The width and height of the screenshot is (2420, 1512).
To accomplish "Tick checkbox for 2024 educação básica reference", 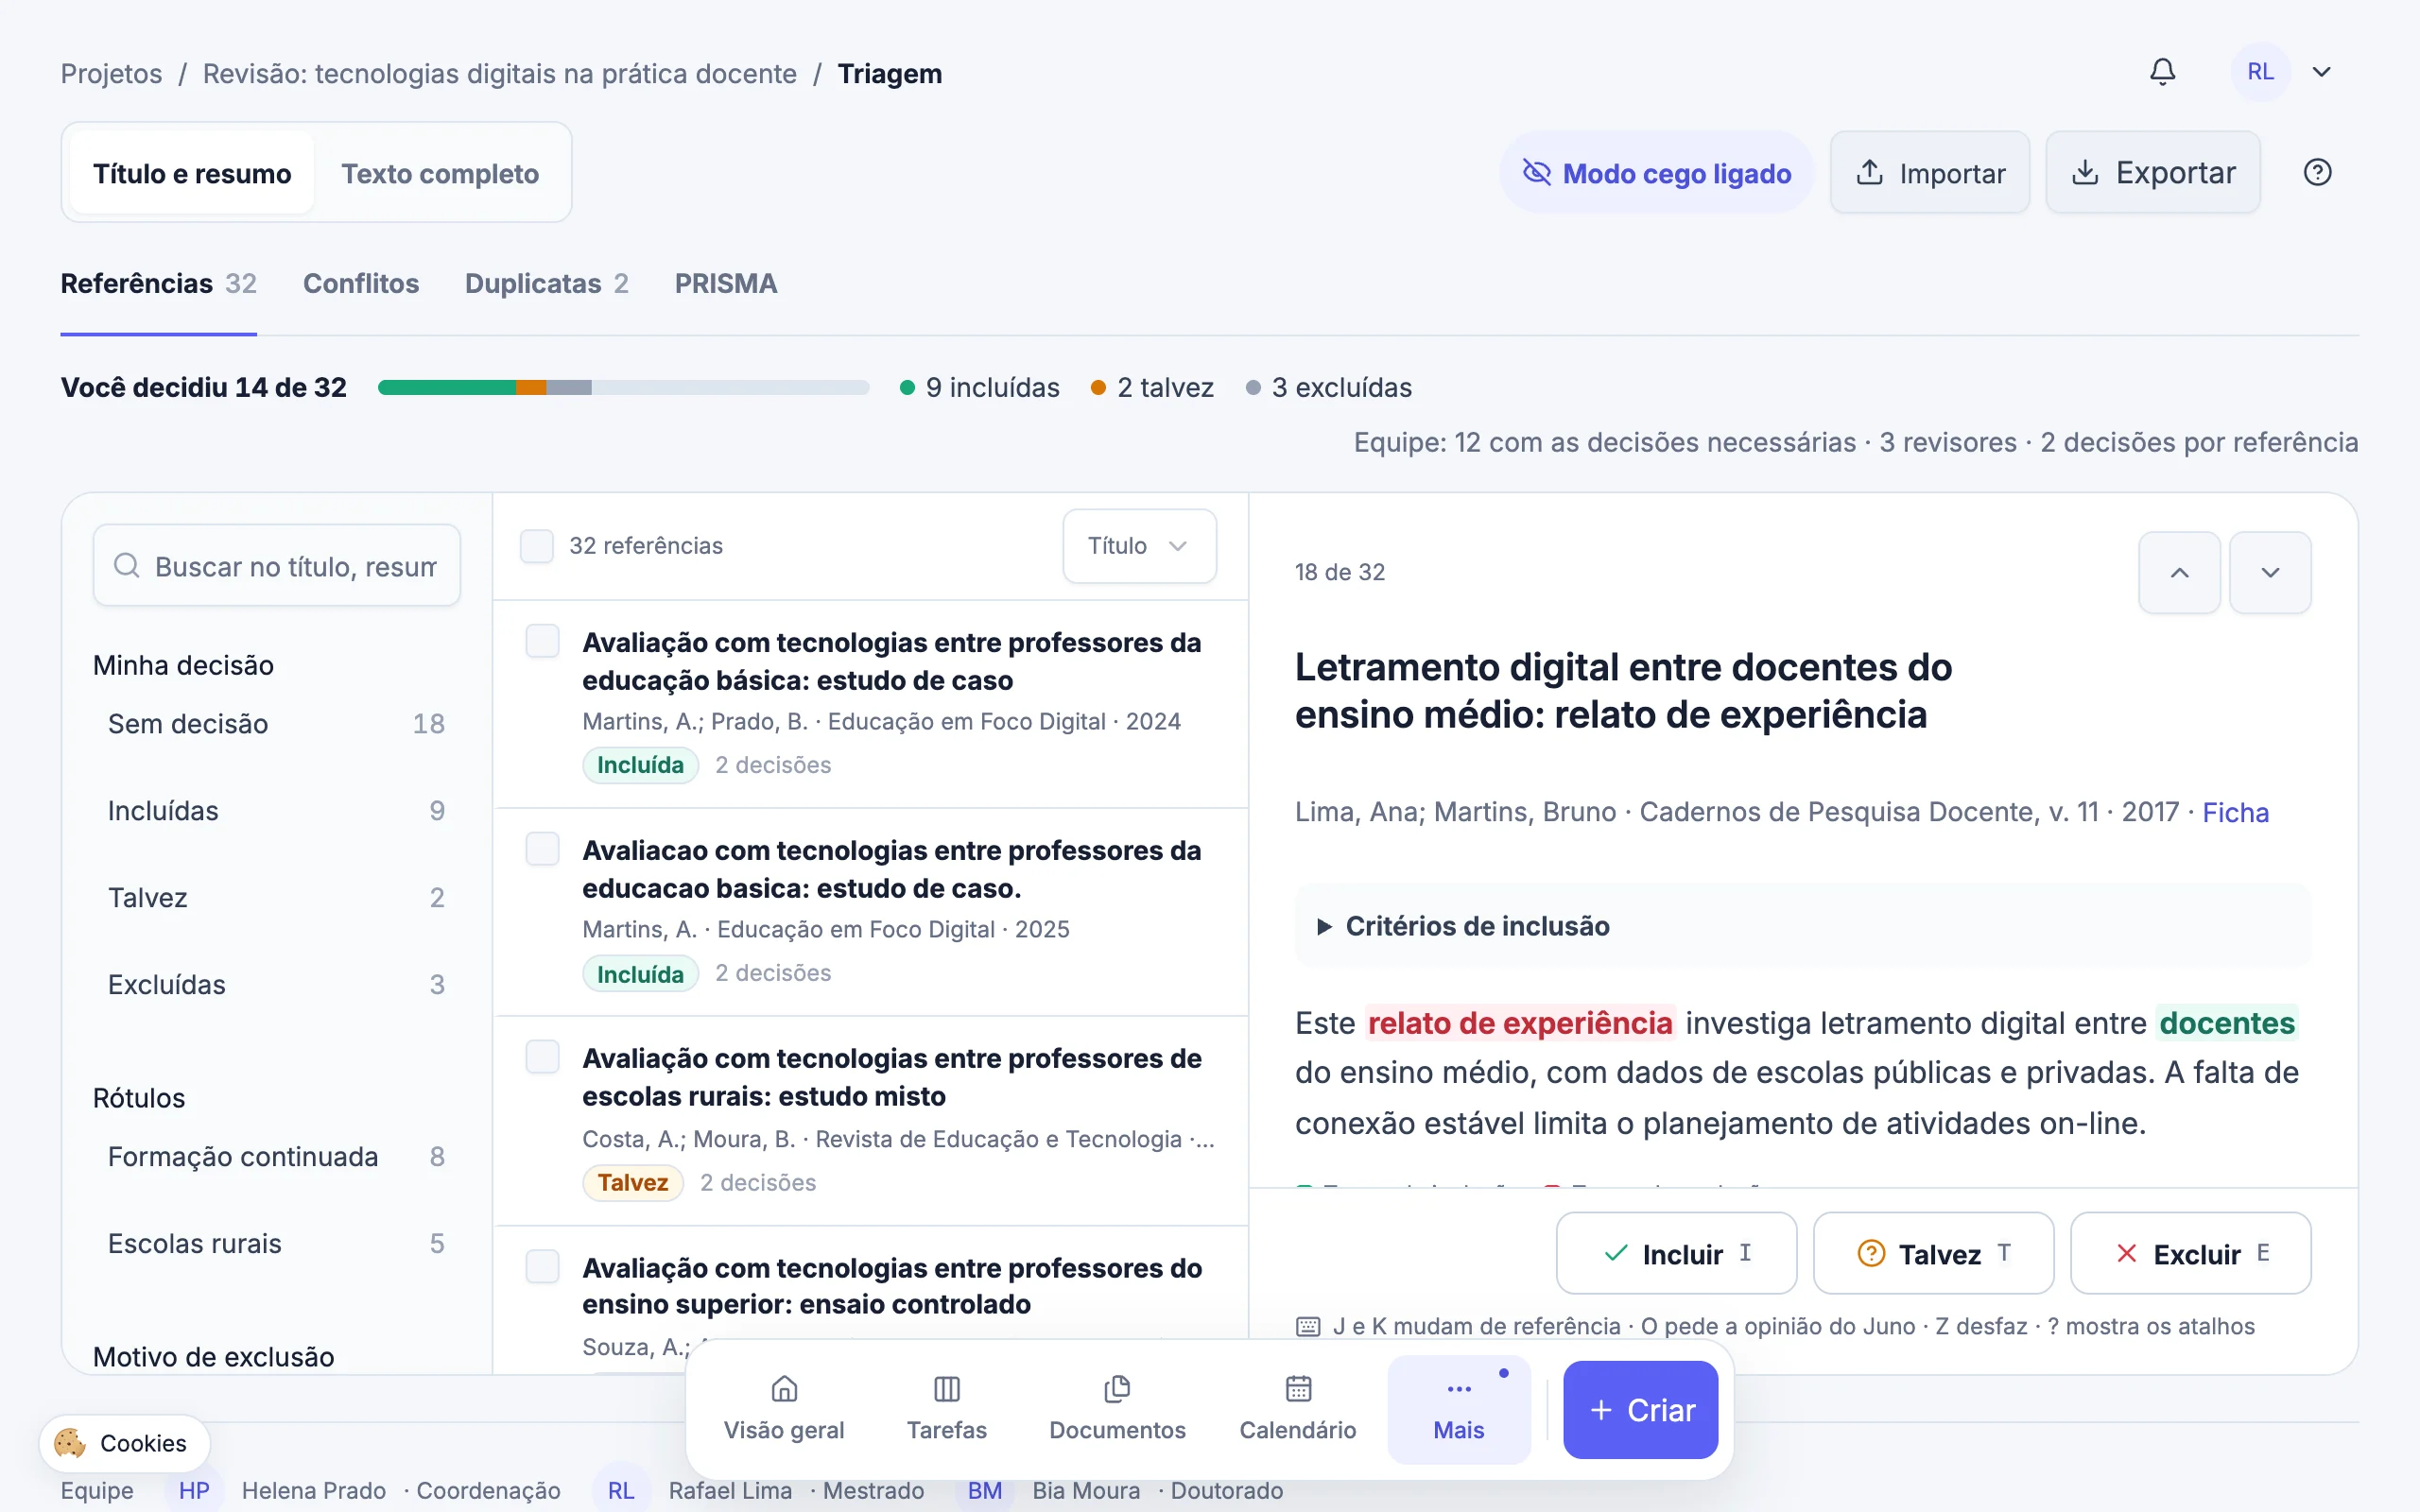I will click(x=543, y=641).
